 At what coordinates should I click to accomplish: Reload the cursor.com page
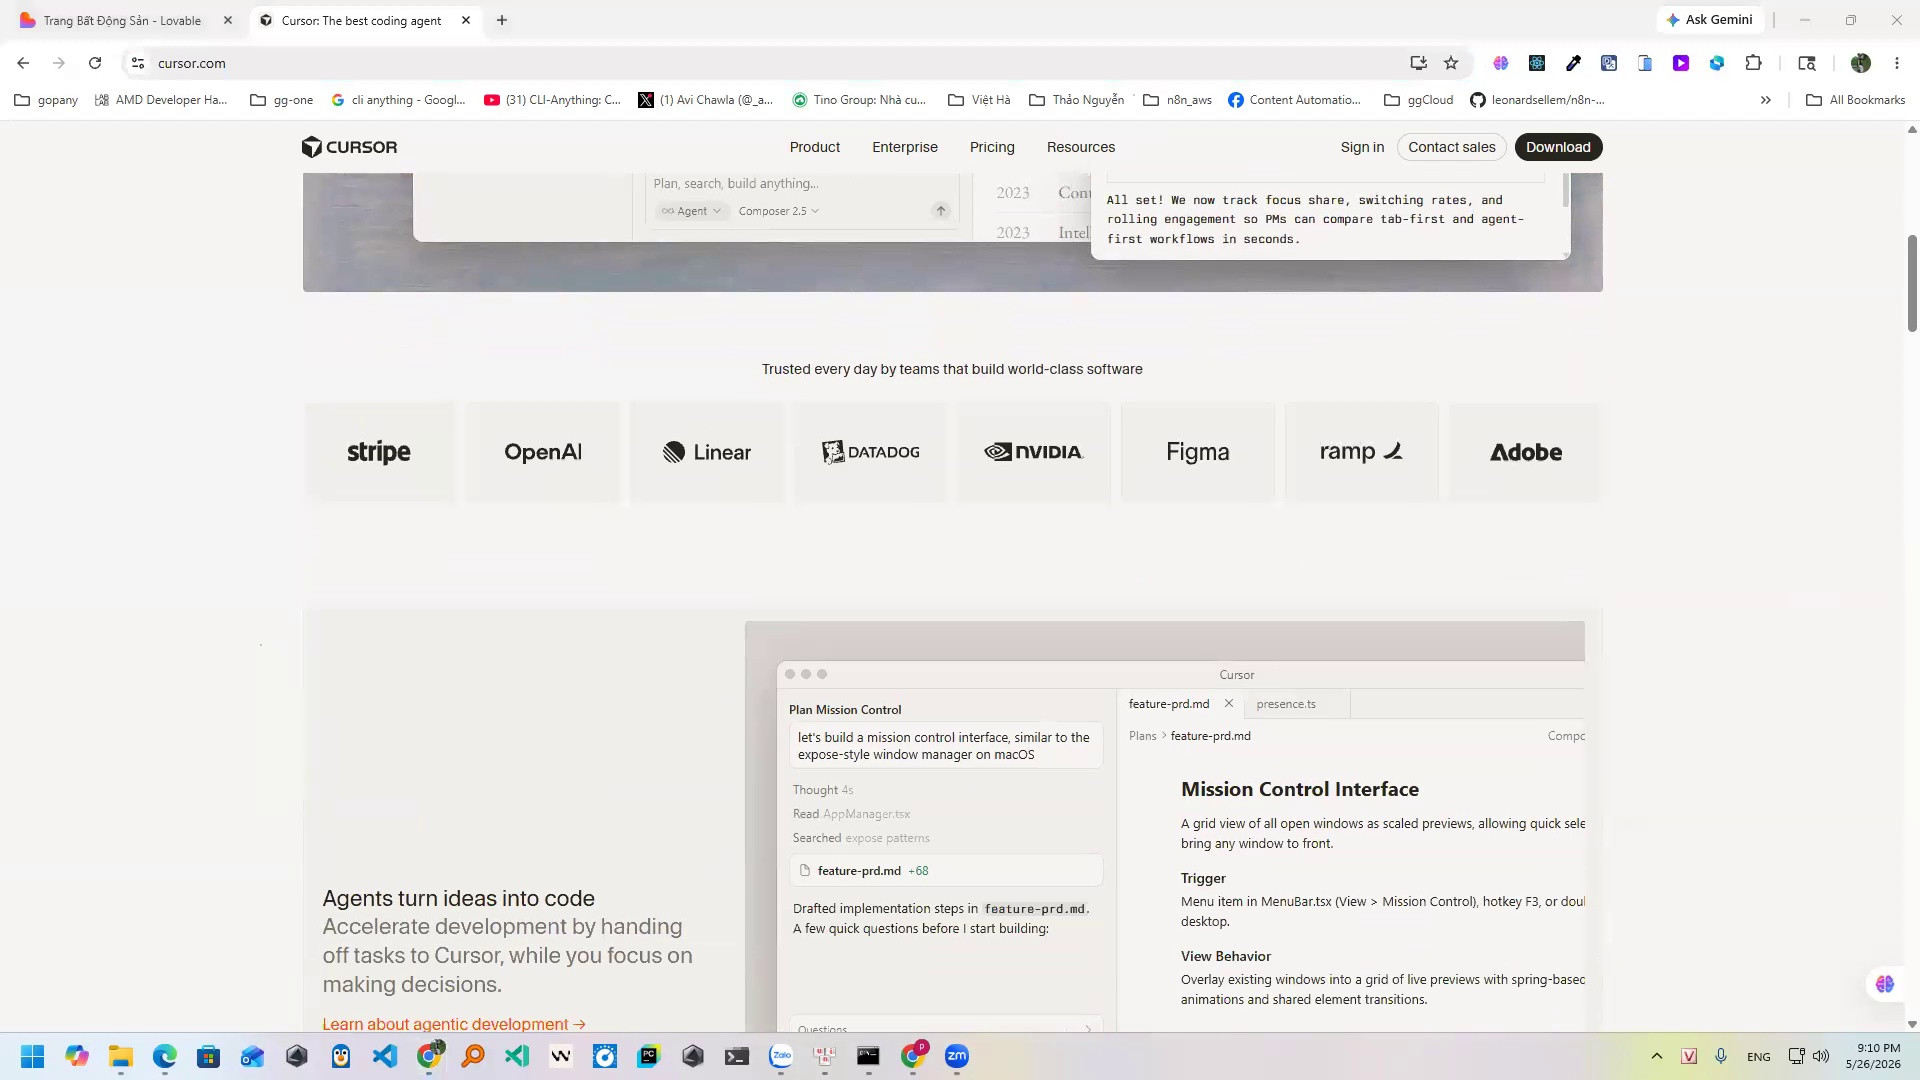95,63
